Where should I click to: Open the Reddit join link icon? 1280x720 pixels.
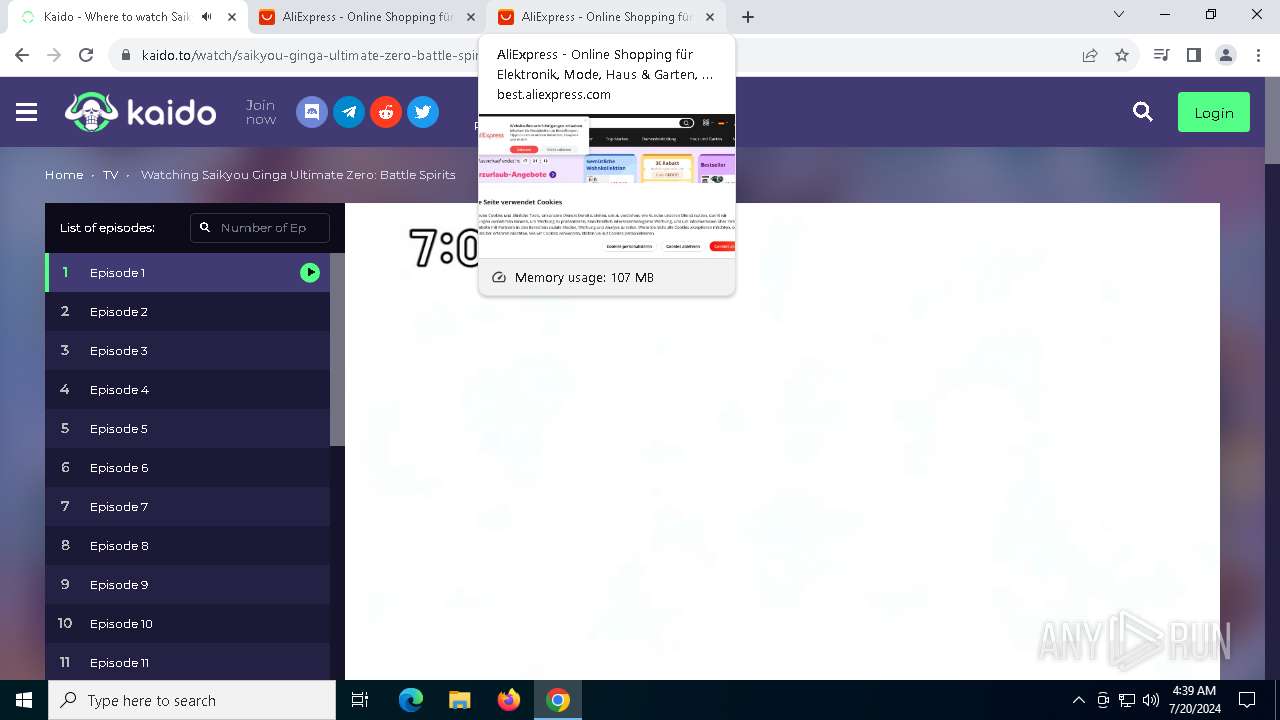tap(386, 112)
